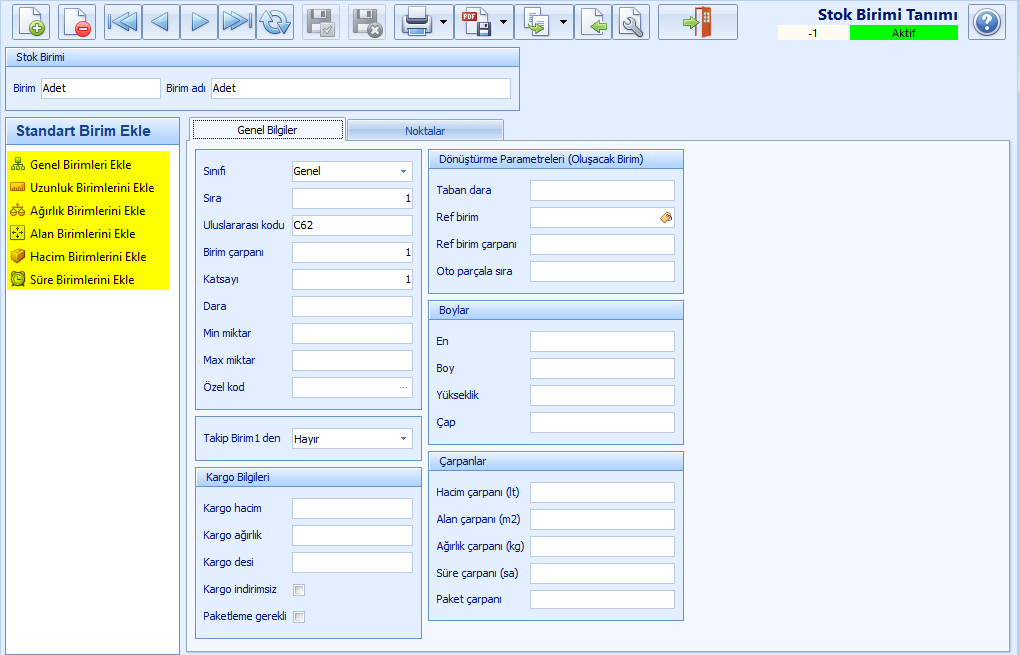Go to the next record
The image size is (1020, 655).
[x=199, y=22]
